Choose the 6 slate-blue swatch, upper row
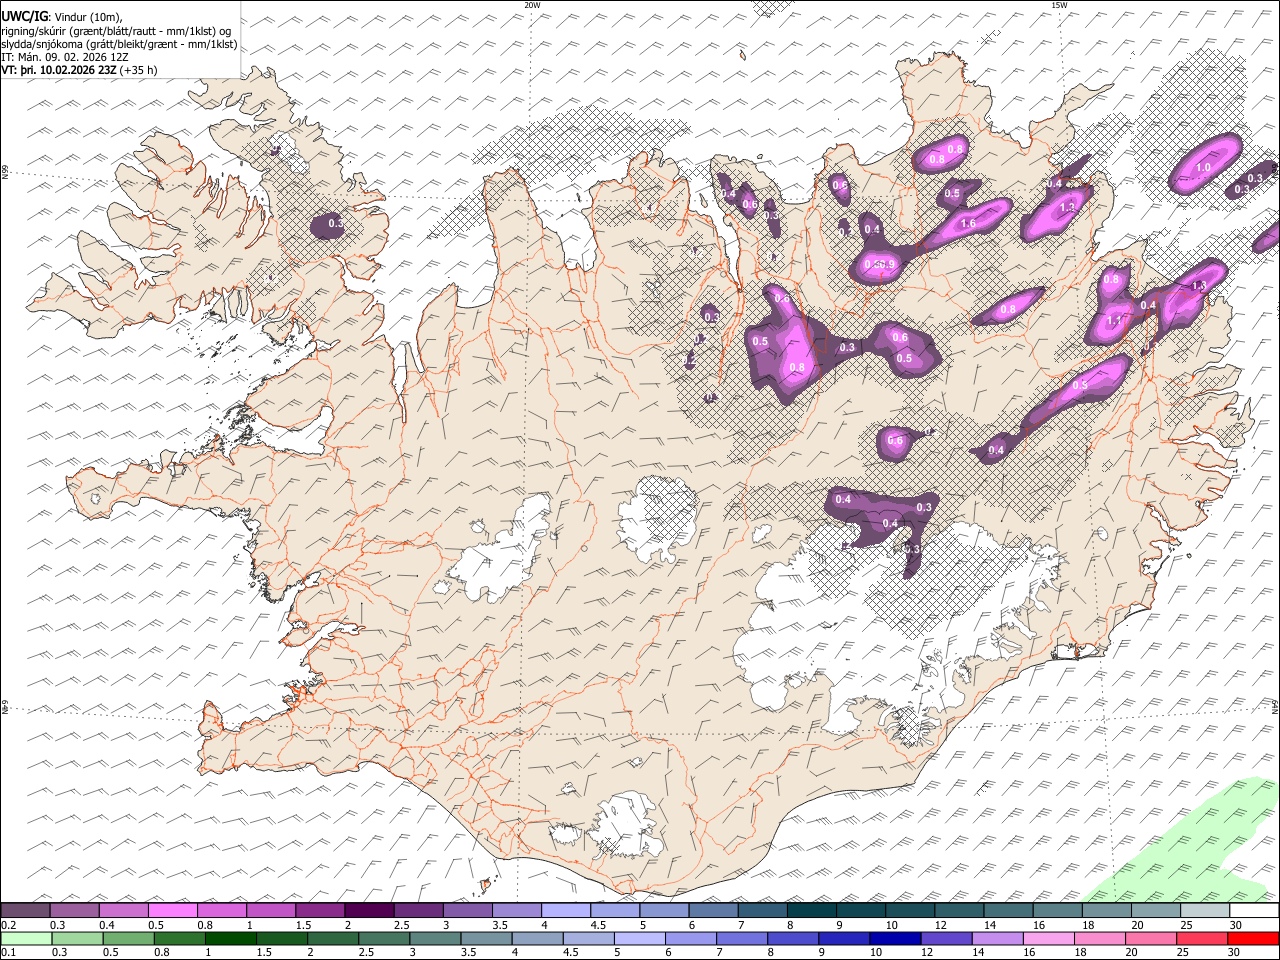This screenshot has width=1280, height=960. (713, 911)
